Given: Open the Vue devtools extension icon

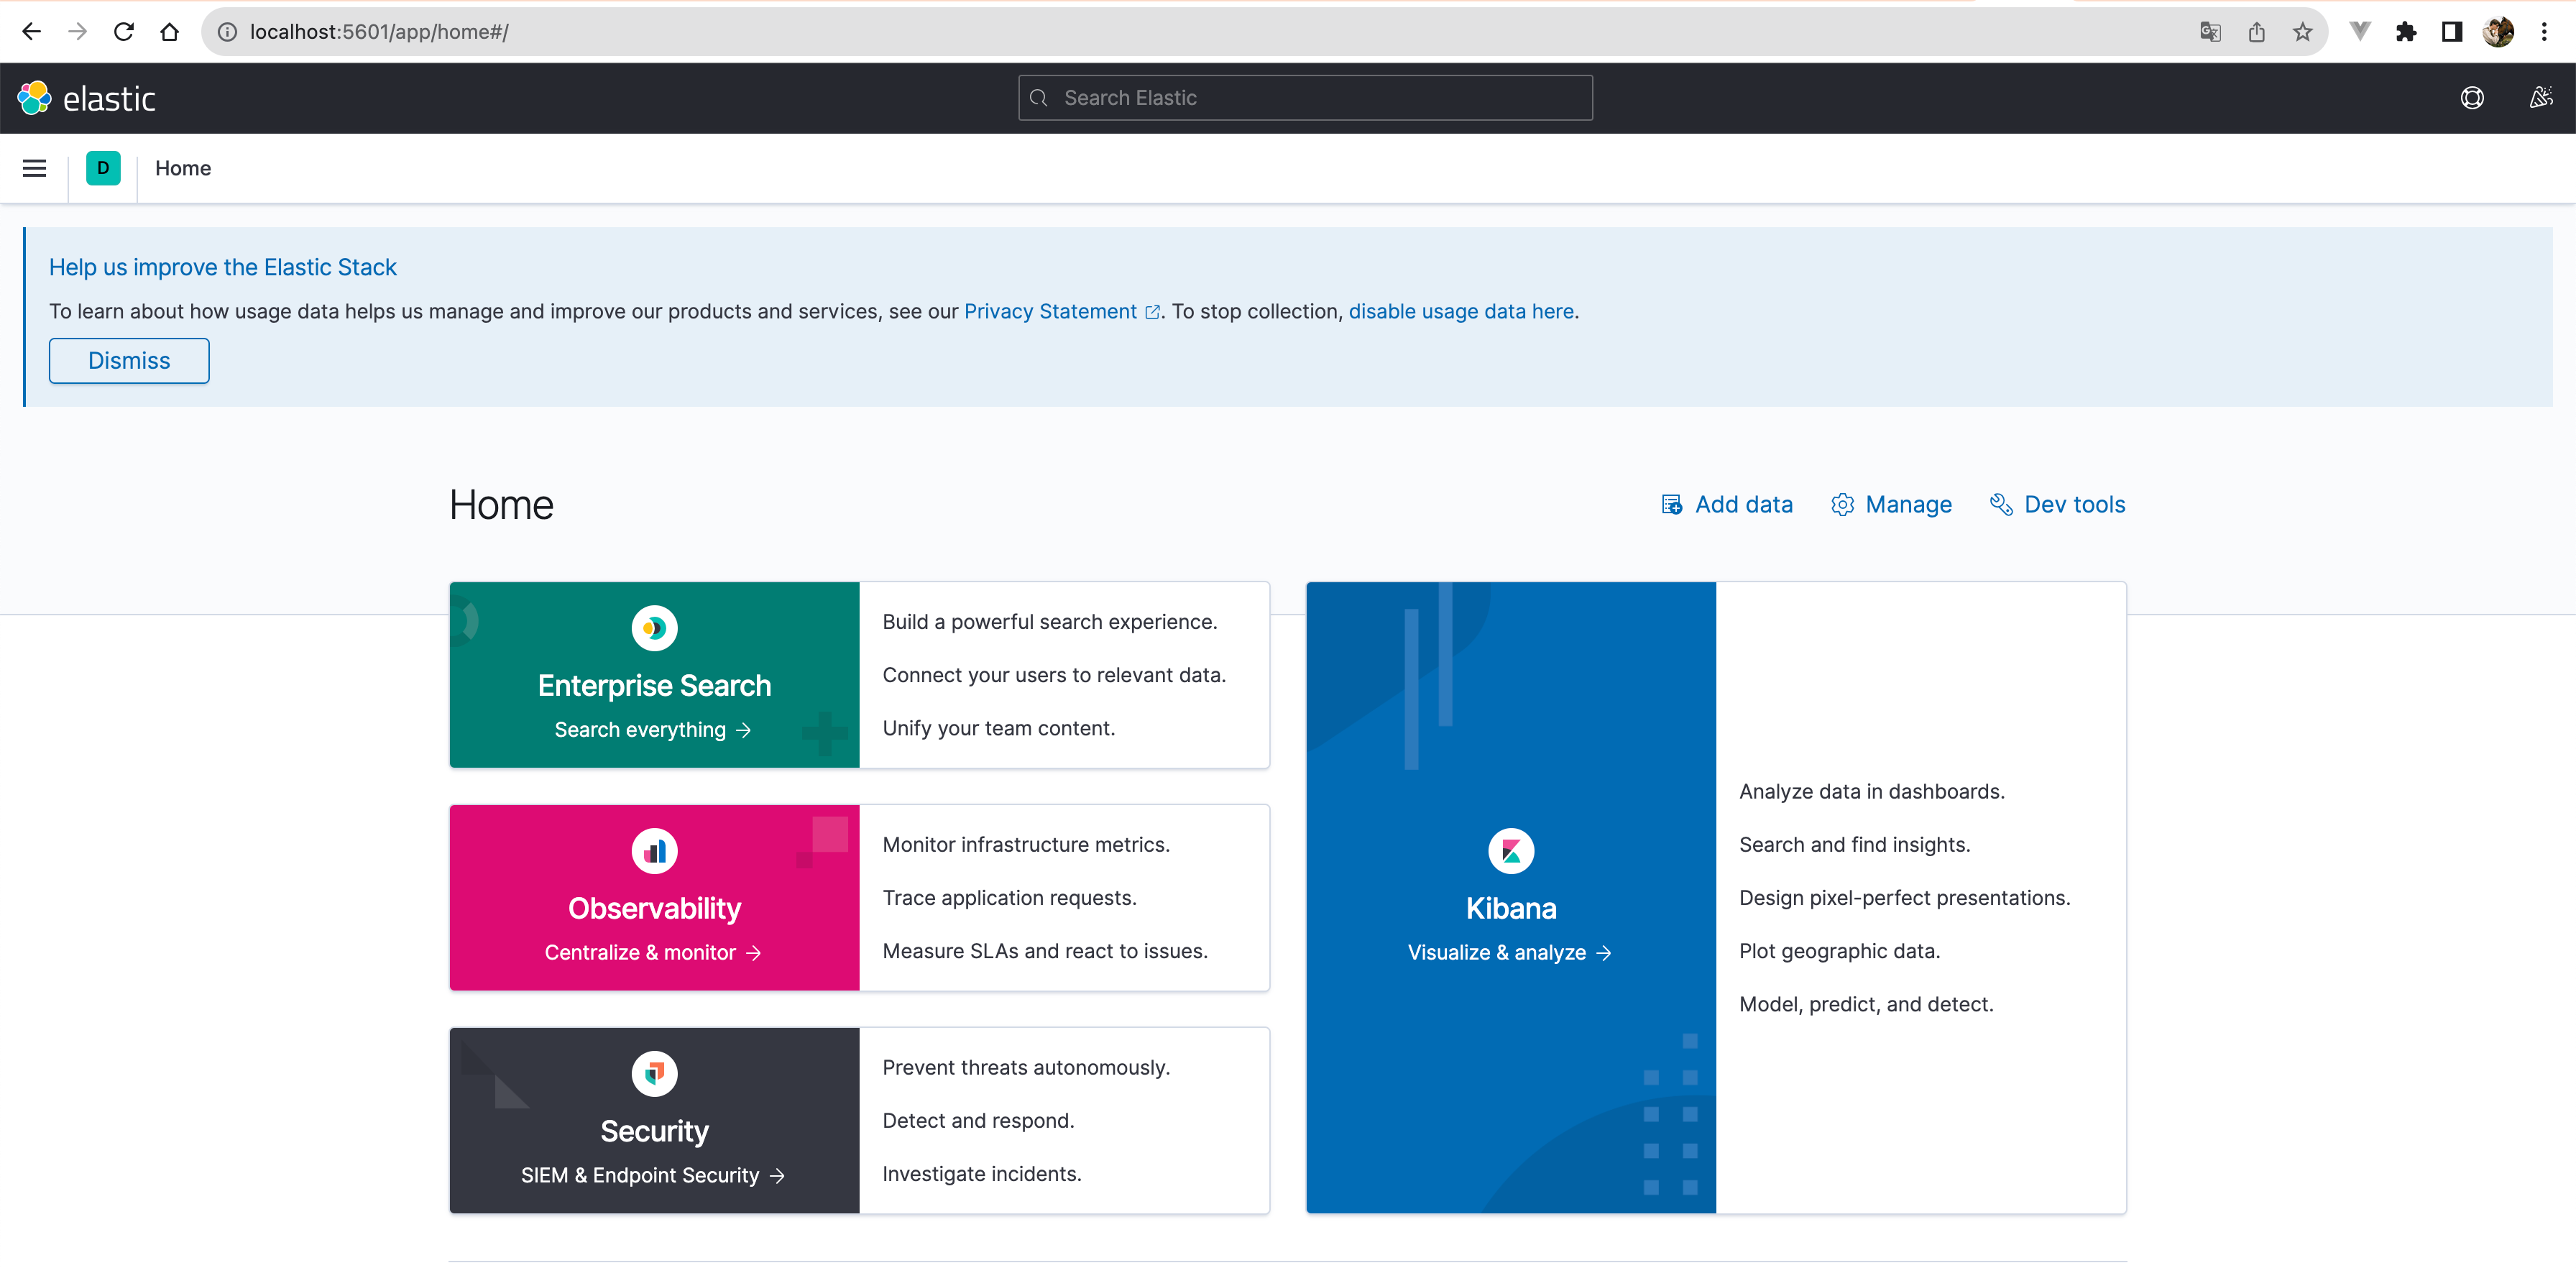Looking at the screenshot, I should tap(2360, 32).
